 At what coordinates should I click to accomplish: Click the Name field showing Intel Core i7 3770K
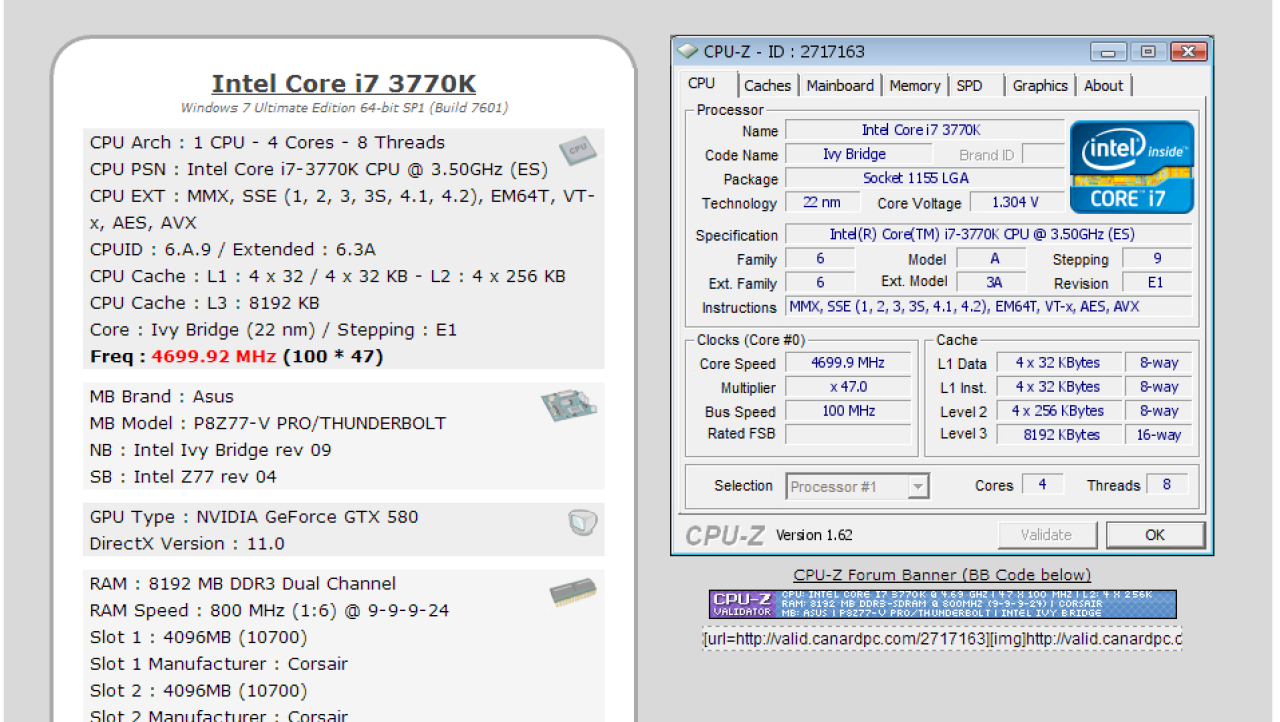coord(924,131)
